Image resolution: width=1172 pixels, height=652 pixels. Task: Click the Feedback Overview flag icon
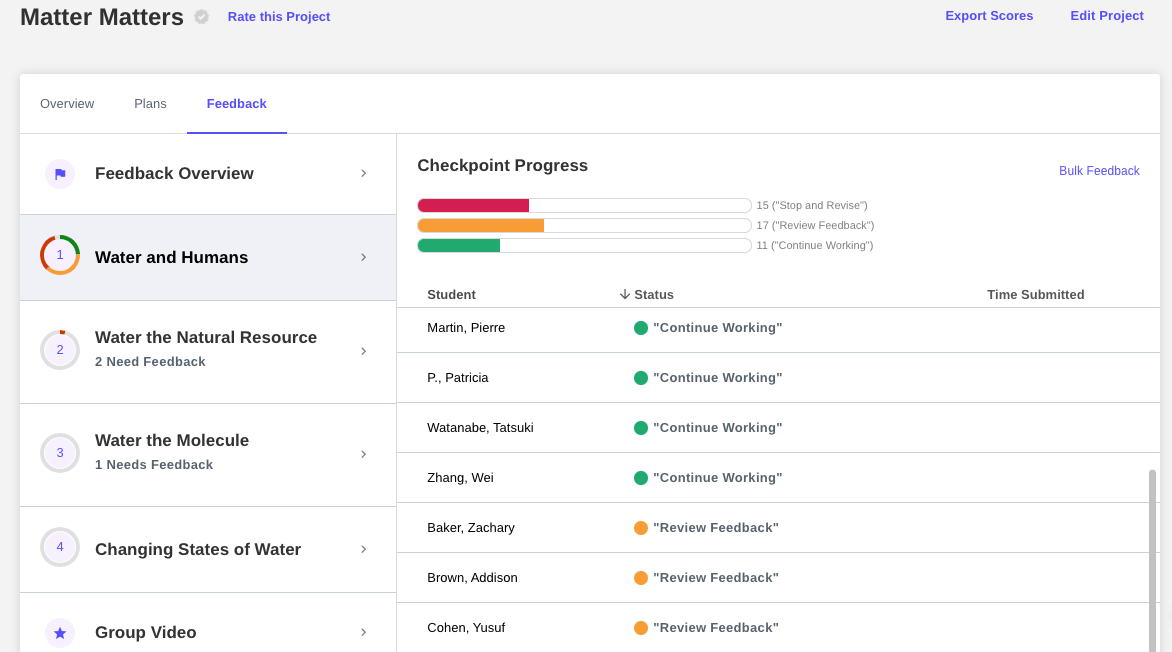click(60, 174)
